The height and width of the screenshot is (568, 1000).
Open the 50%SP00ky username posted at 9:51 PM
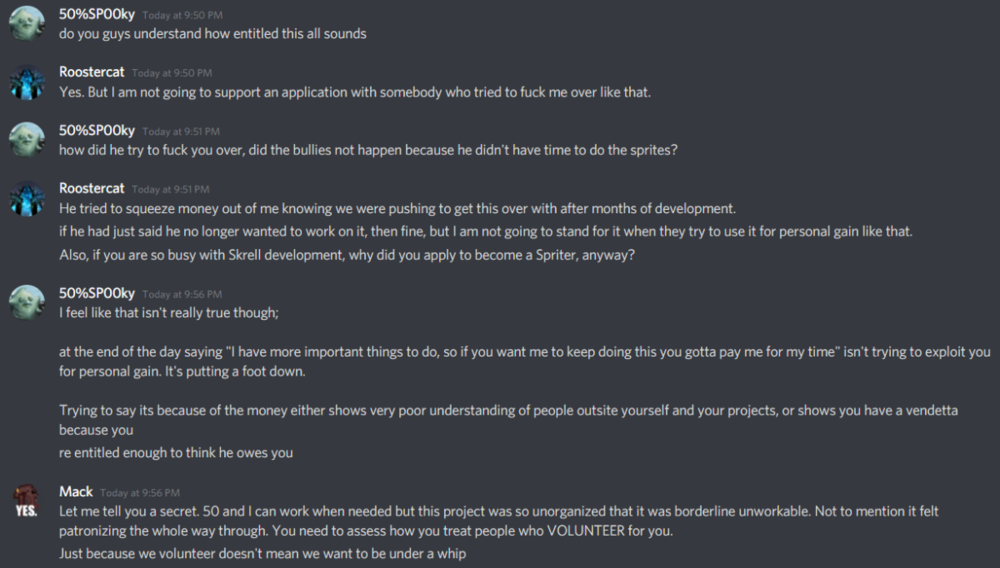pyautogui.click(x=97, y=131)
